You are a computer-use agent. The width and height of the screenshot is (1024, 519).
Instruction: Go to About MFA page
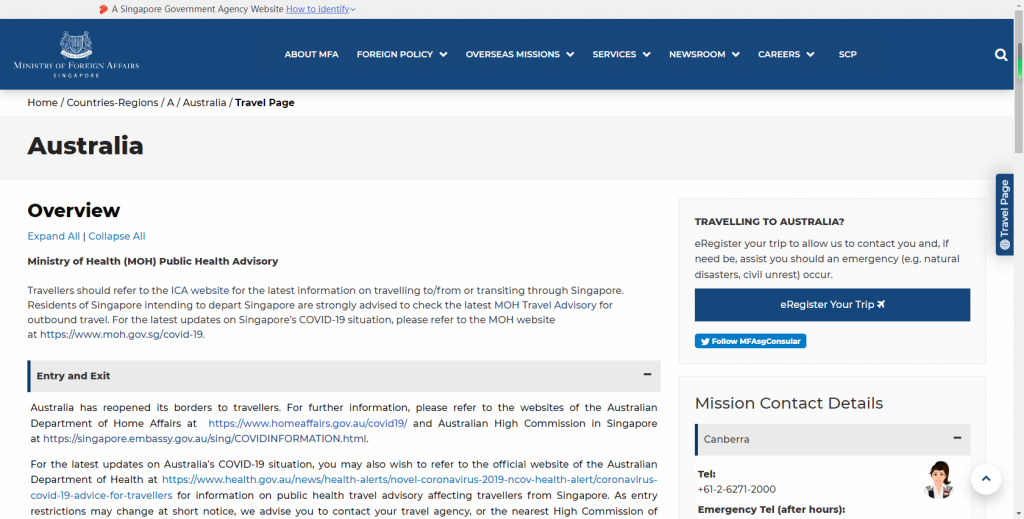[x=312, y=54]
